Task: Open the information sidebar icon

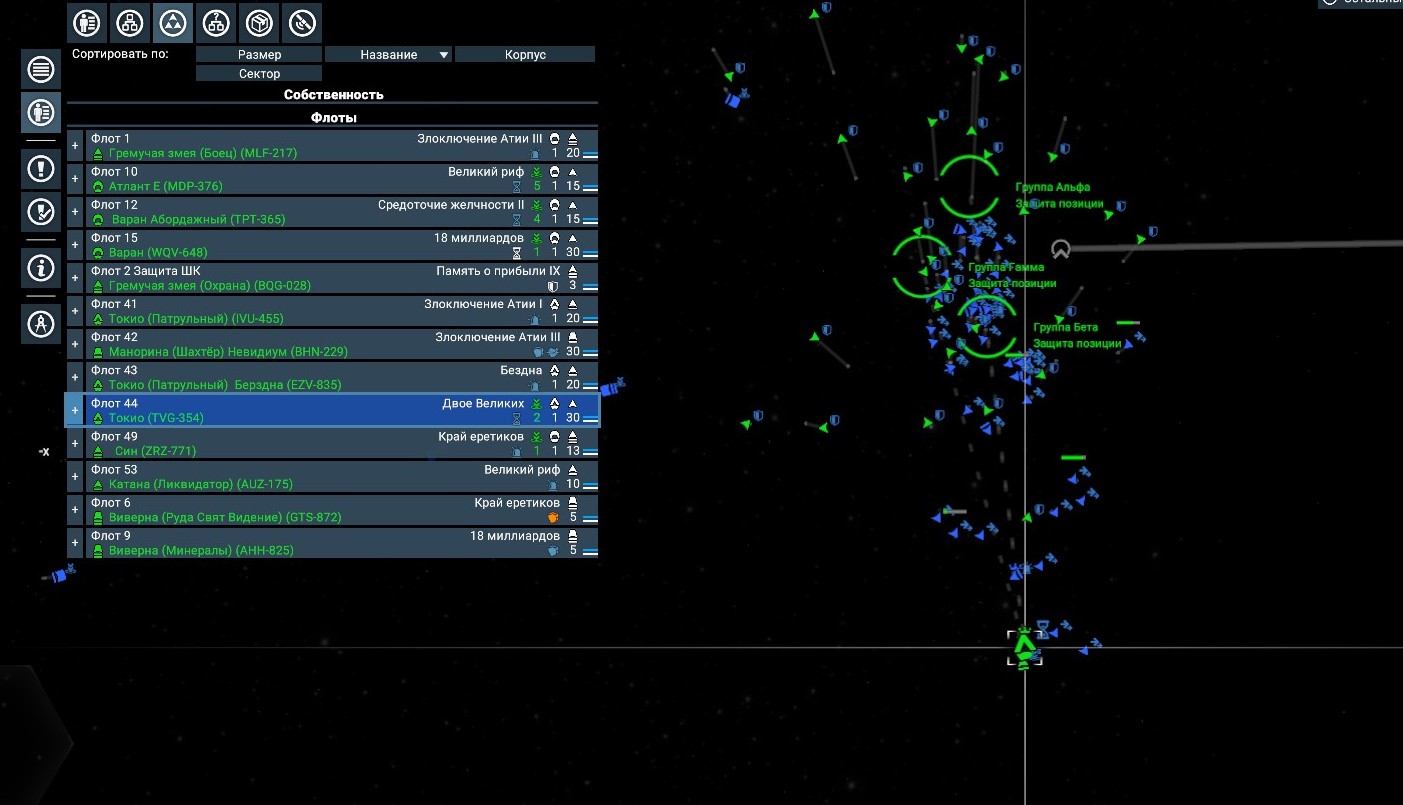Action: pos(40,267)
